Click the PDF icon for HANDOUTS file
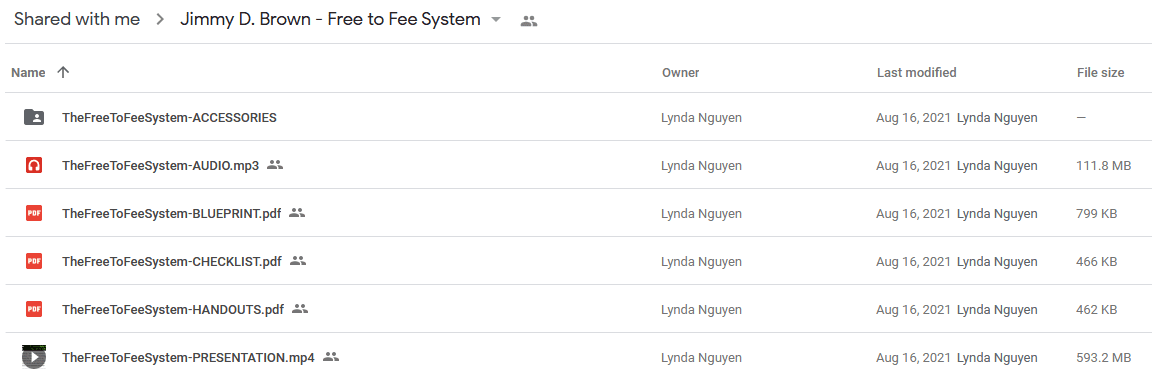The height and width of the screenshot is (378, 1152). (34, 309)
